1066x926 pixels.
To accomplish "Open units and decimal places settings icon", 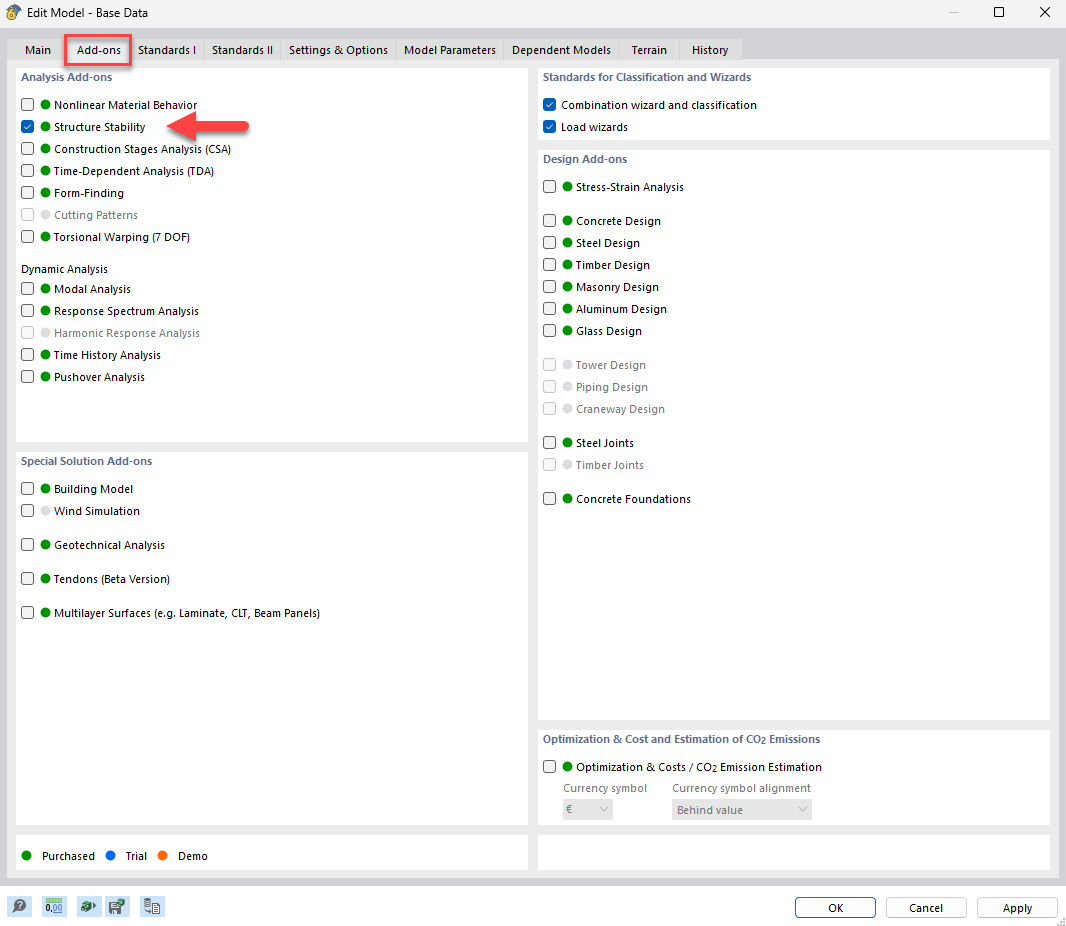I will 54,906.
